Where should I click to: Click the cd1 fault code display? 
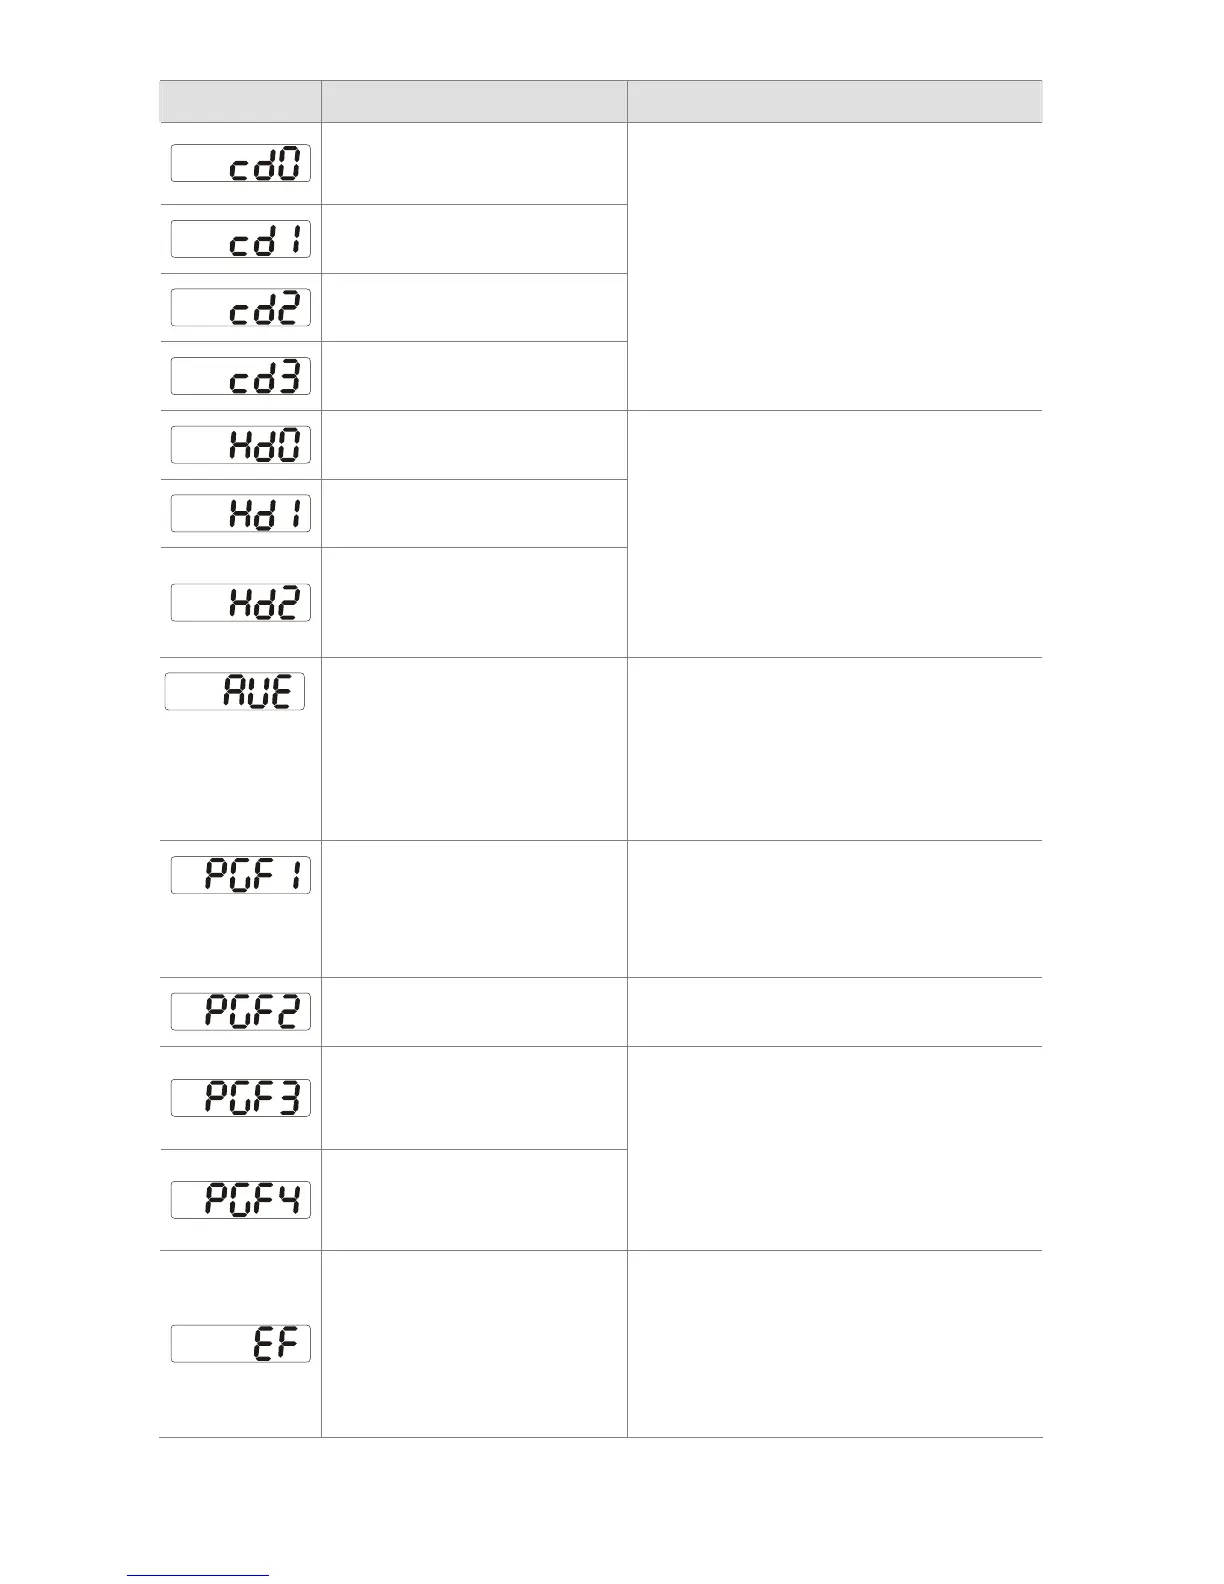(240, 239)
